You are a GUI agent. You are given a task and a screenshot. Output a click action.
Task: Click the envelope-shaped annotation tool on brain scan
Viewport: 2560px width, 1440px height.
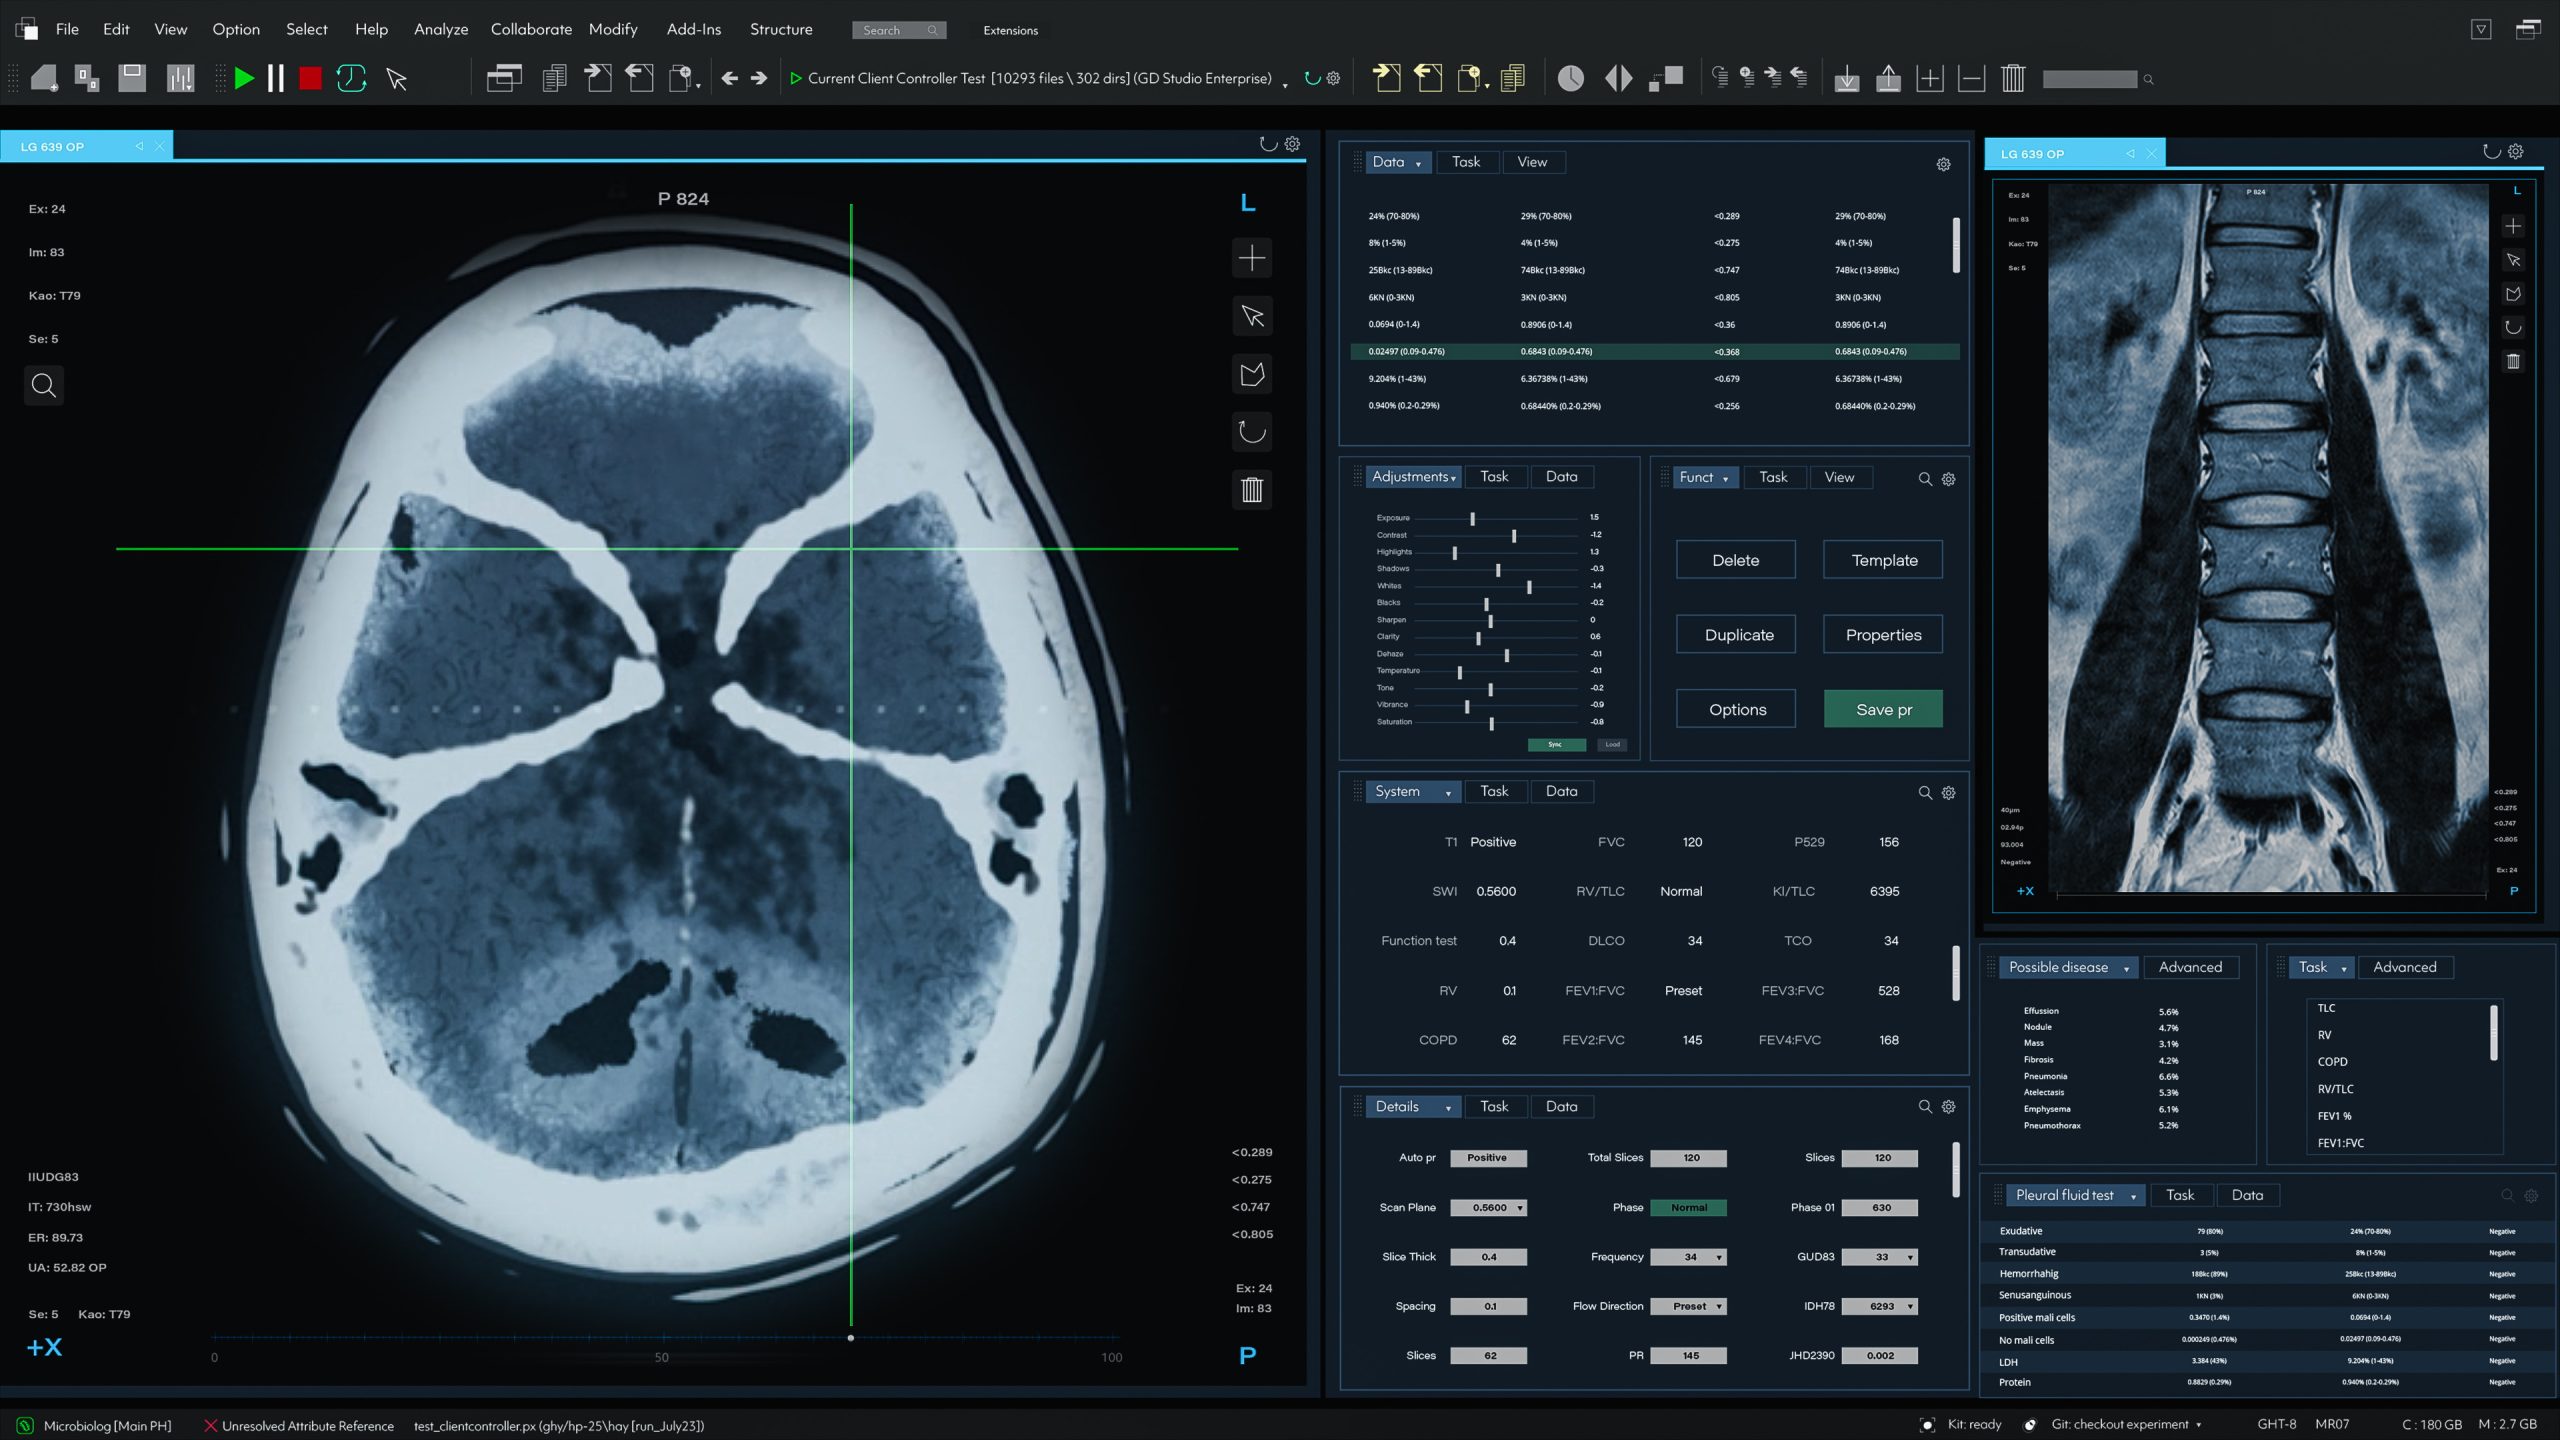[1252, 374]
